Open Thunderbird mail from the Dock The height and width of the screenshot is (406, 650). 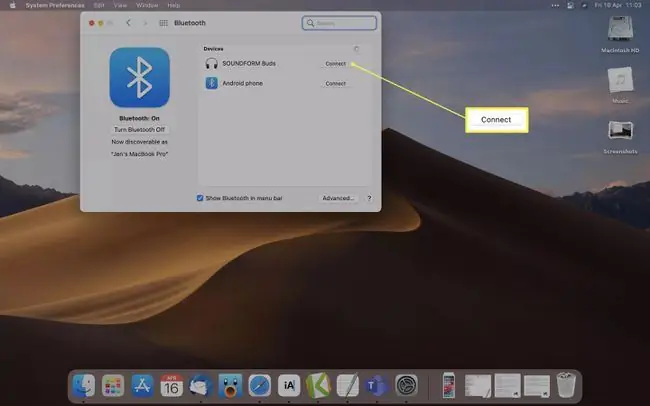[201, 386]
